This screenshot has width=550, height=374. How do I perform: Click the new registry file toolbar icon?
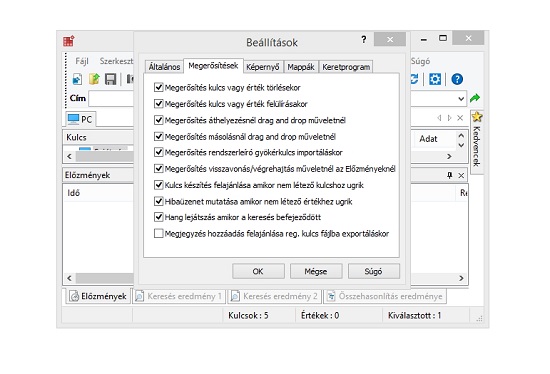77,79
